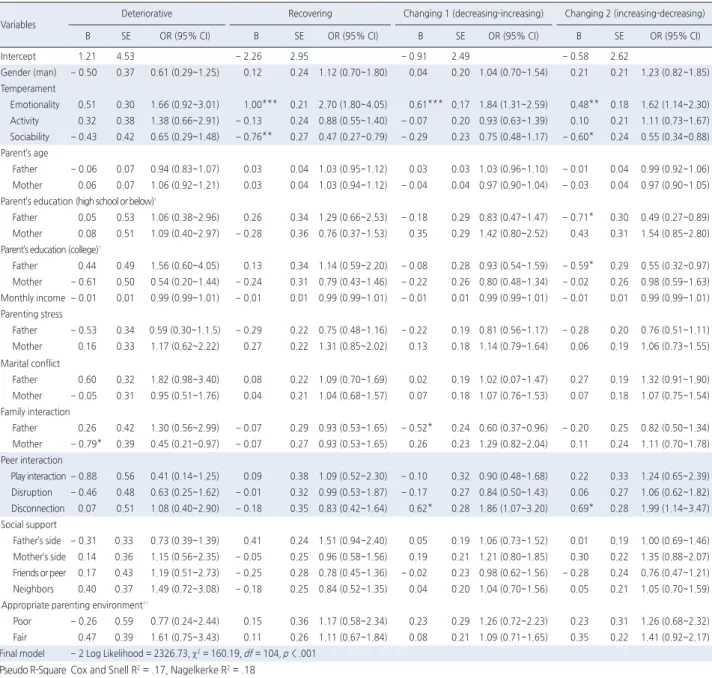Image resolution: width=712 pixels, height=678 pixels.
Task: Click OR cell '0.55 (0.32~0.97)'
Action: pos(675,266)
